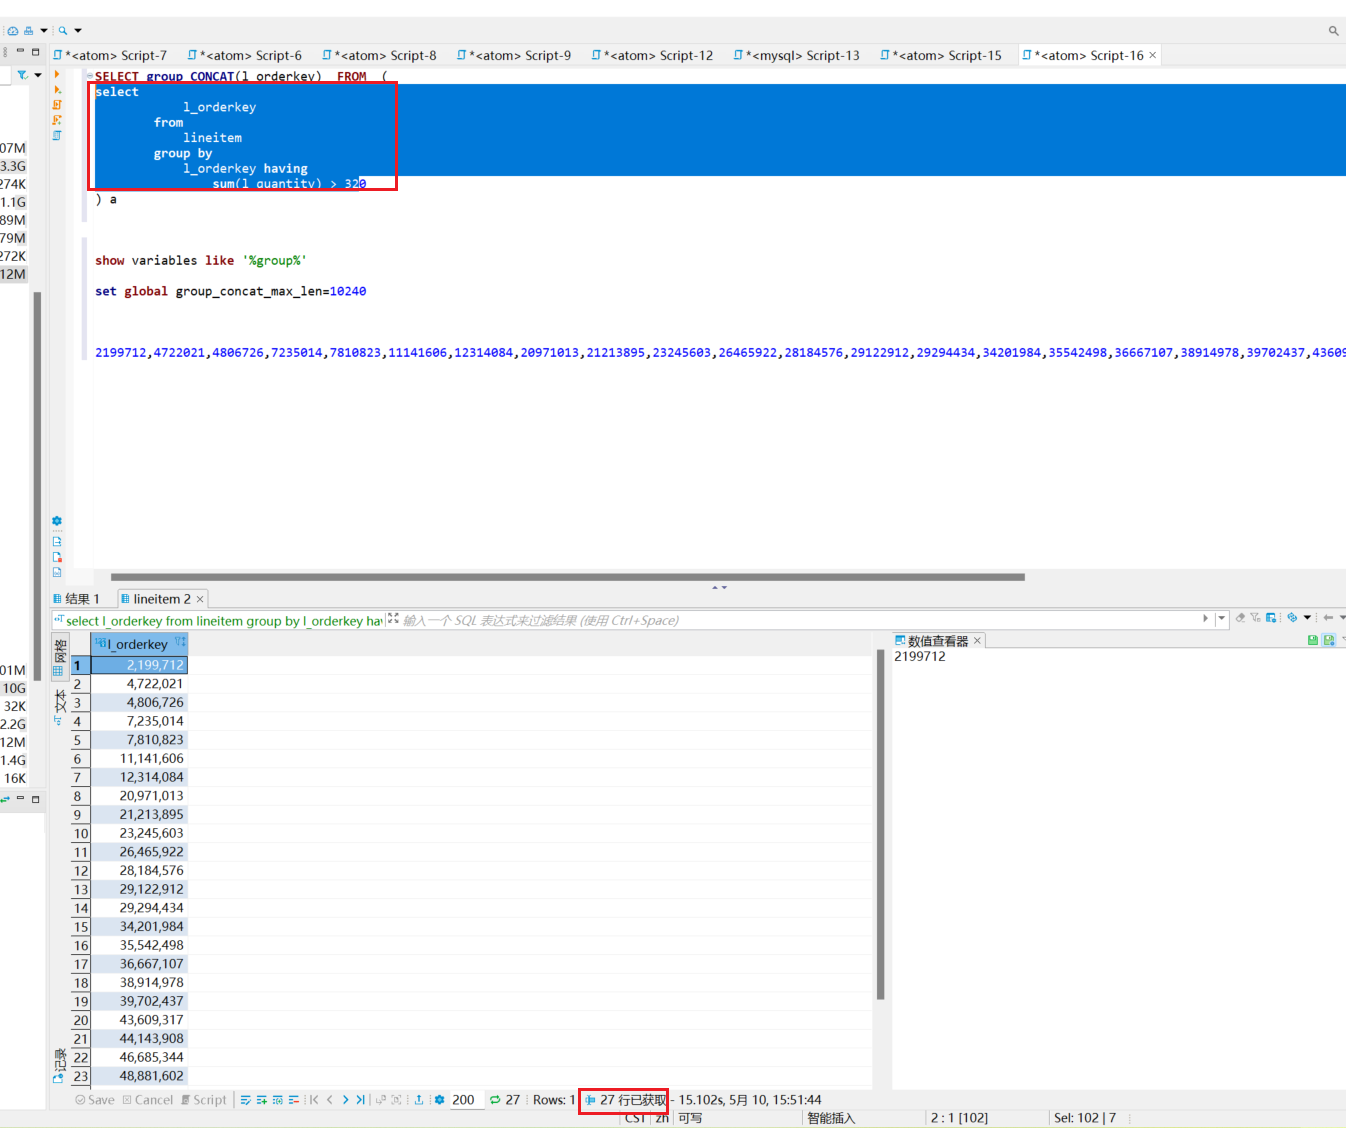Viewport: 1346px width, 1128px height.
Task: Expand the filter panel icon before filter box
Action: [x=393, y=619]
